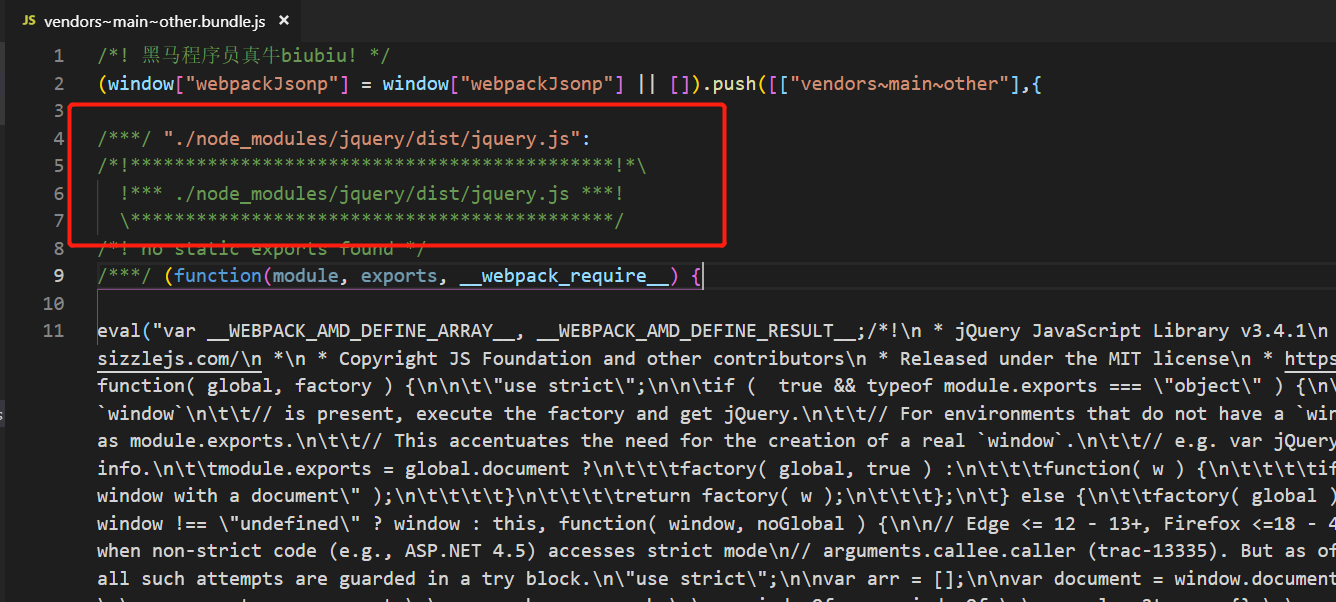The height and width of the screenshot is (602, 1336).
Task: Click the module parameter on line 9
Action: pyautogui.click(x=306, y=276)
